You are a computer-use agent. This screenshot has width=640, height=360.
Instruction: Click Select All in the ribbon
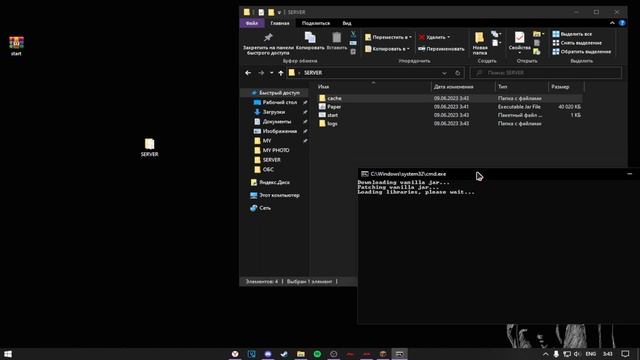(x=572, y=34)
